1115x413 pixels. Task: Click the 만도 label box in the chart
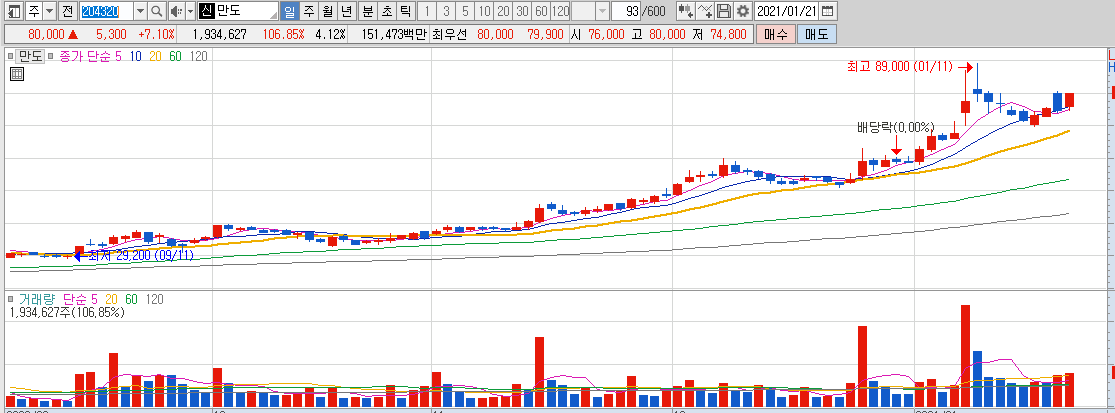30,56
